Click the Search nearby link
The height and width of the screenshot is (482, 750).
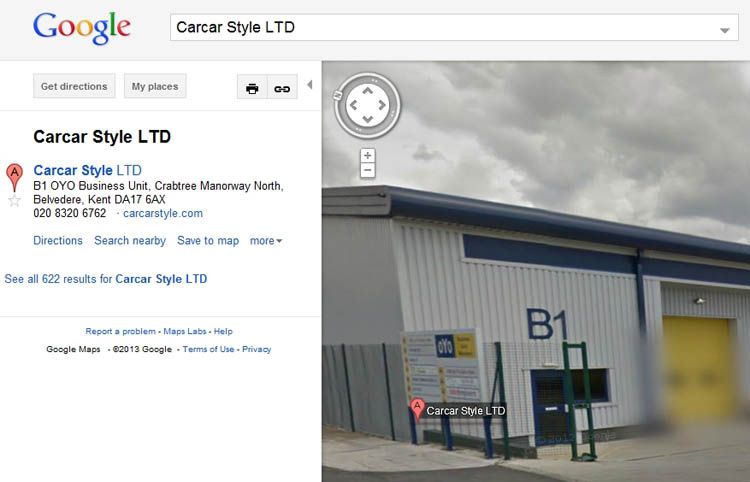(130, 241)
